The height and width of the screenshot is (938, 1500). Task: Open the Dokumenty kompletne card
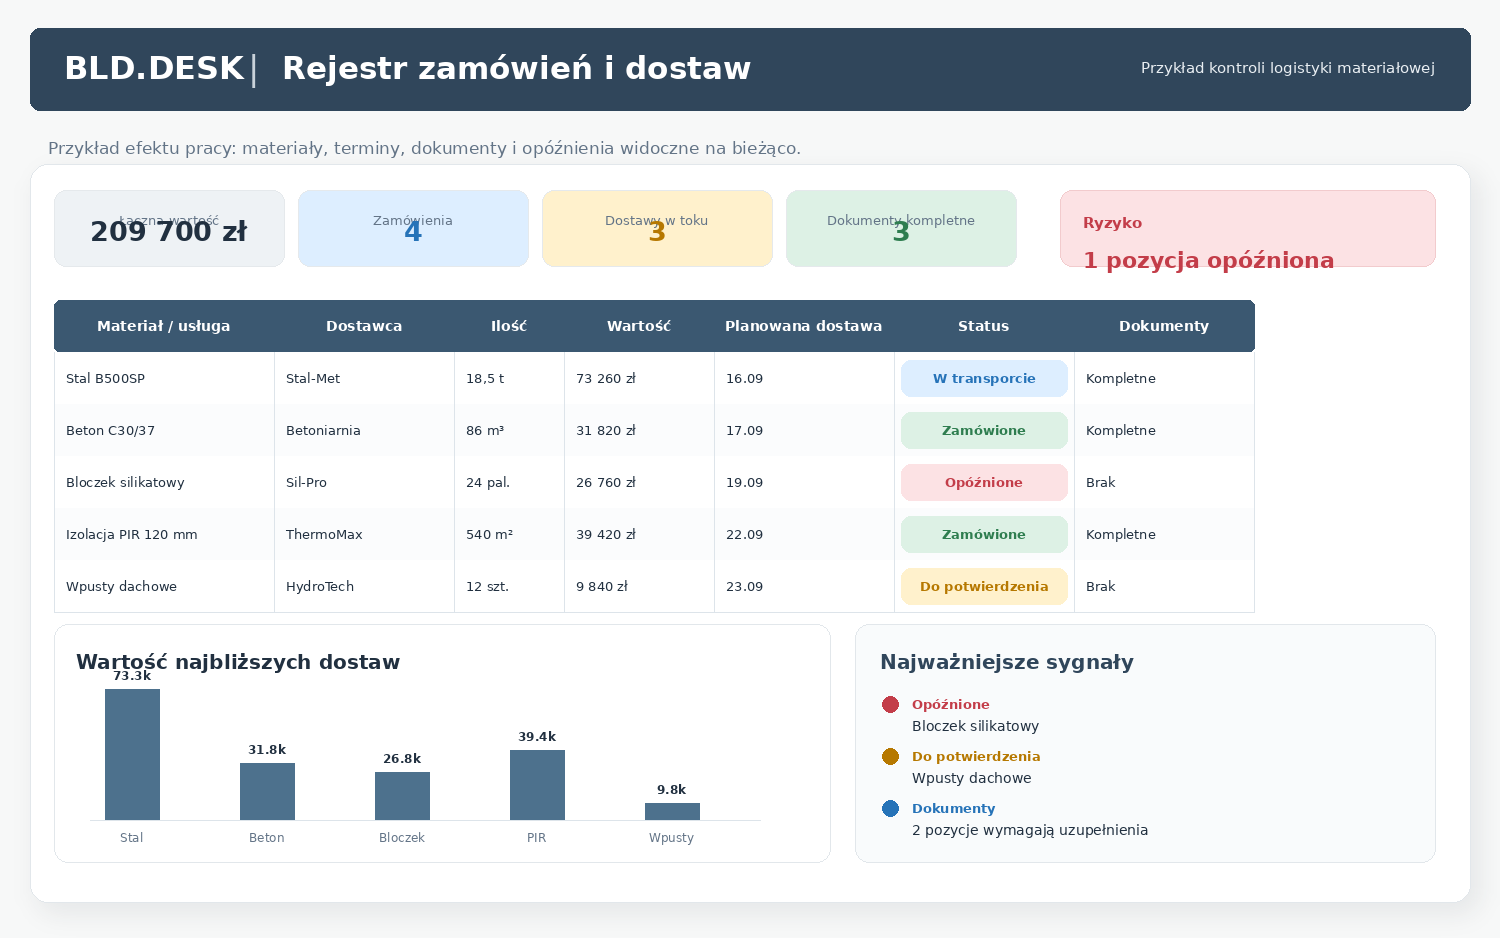901,229
